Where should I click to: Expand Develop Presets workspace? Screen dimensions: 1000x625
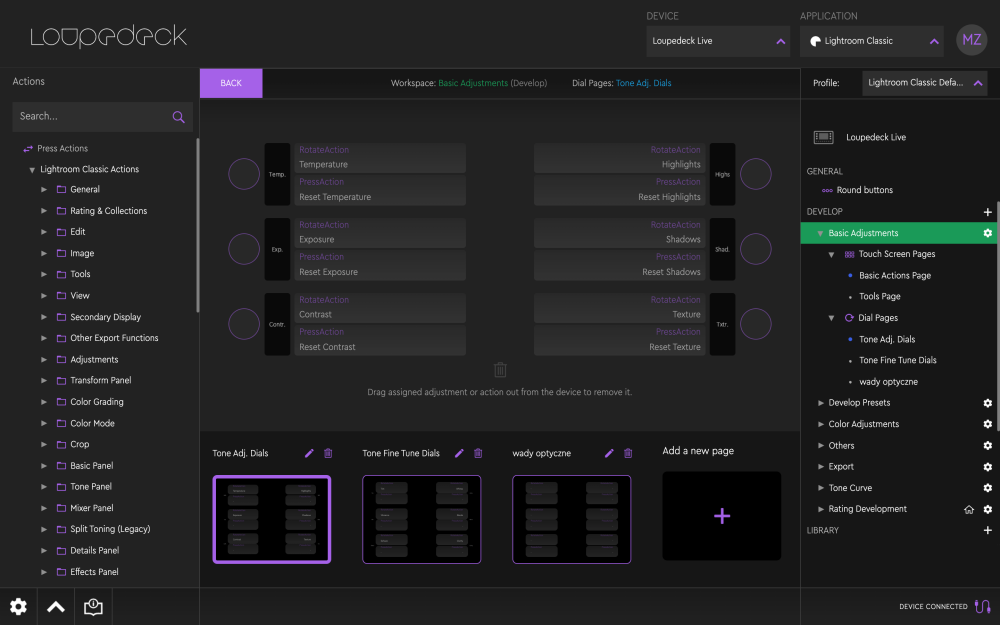[821, 402]
